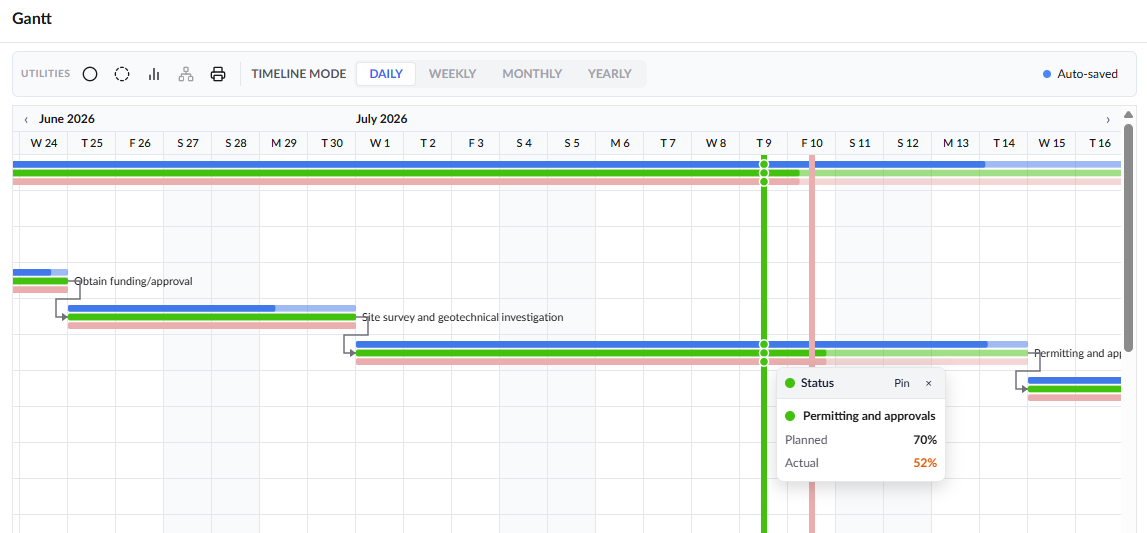1147x533 pixels.
Task: Click the W 15 day column header
Action: (1052, 143)
